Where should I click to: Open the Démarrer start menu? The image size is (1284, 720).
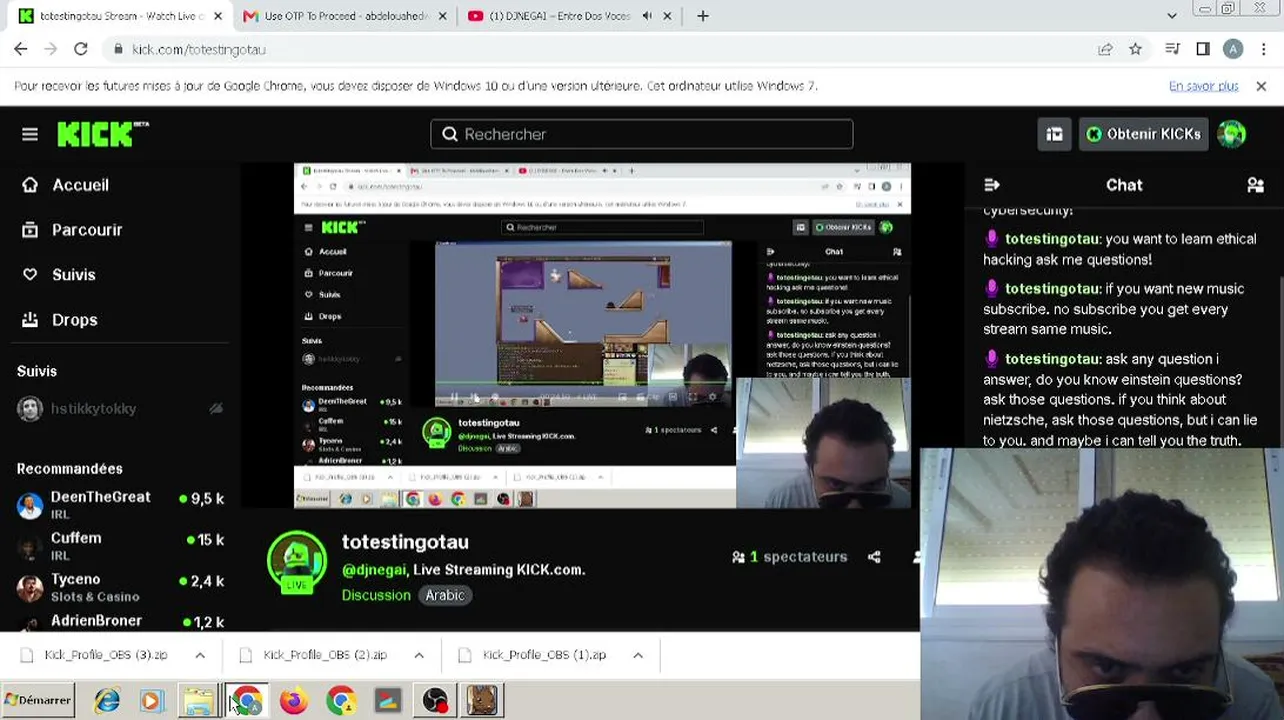(38, 700)
